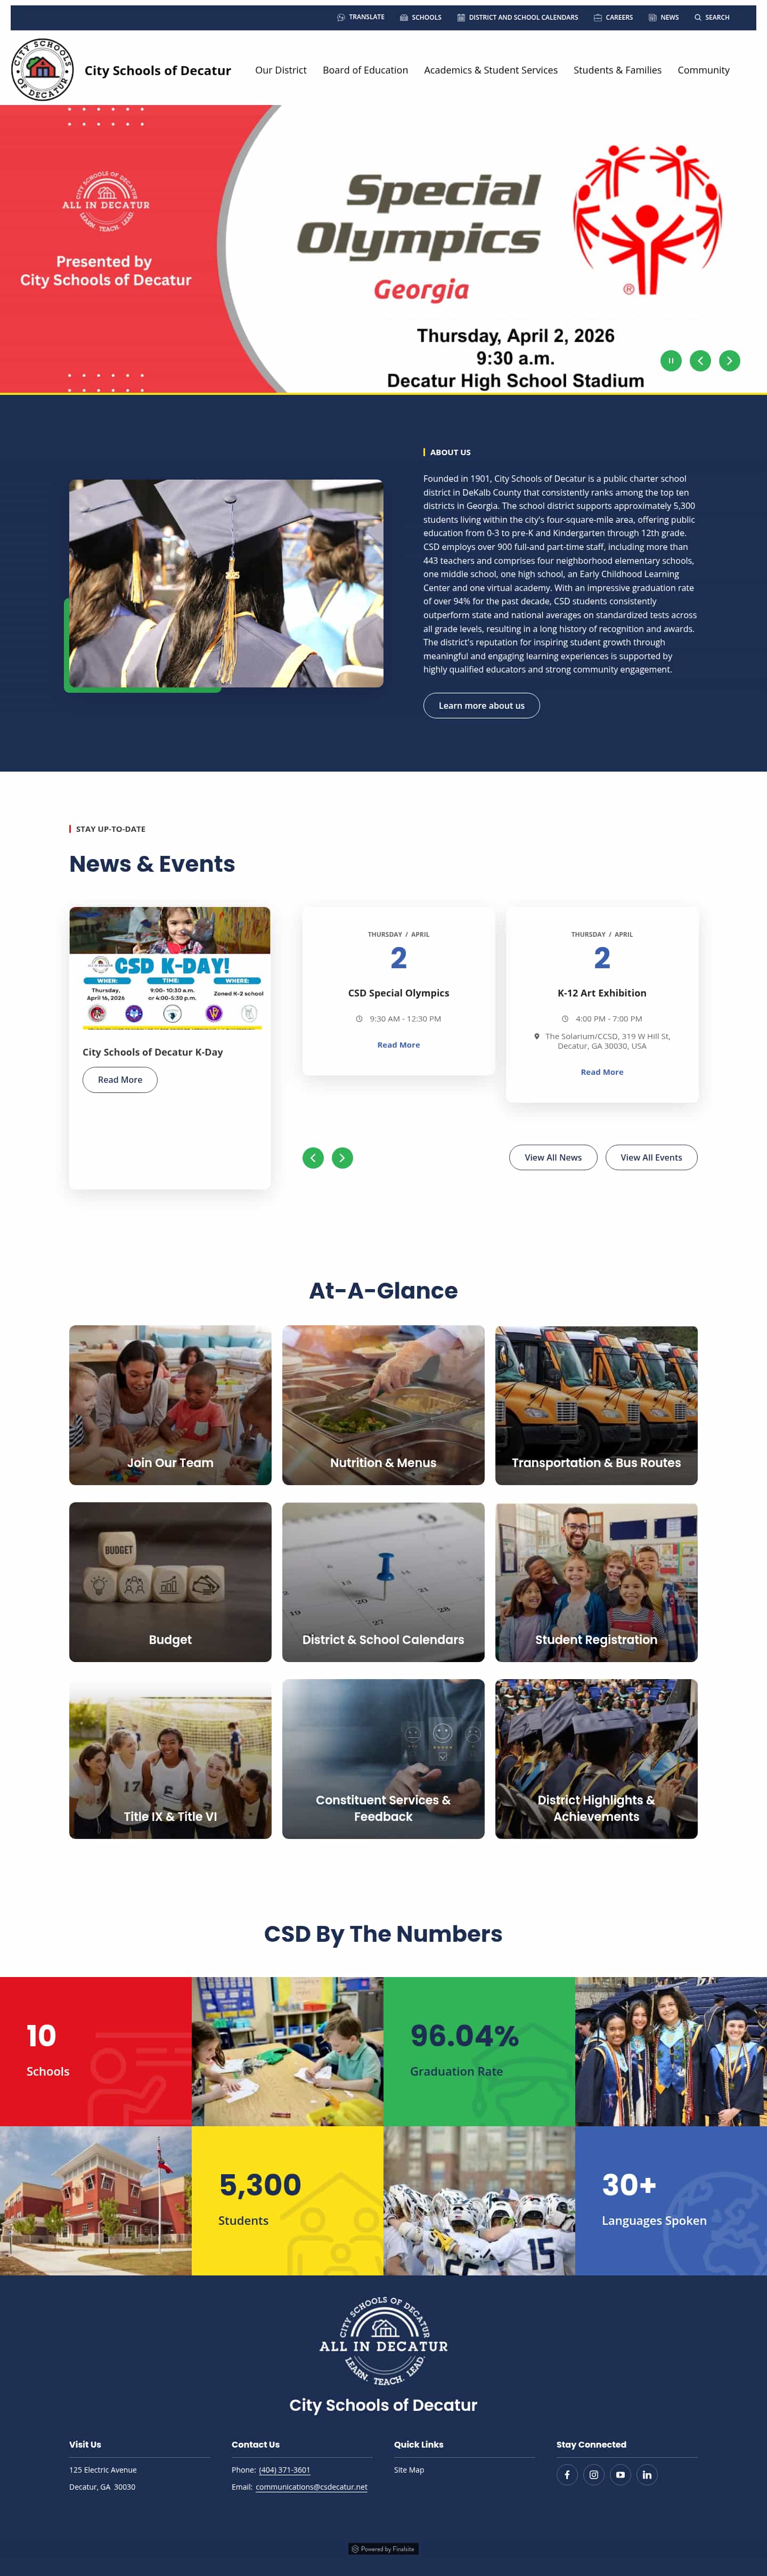Move the events carousel backward
767x2576 pixels.
tap(313, 1157)
